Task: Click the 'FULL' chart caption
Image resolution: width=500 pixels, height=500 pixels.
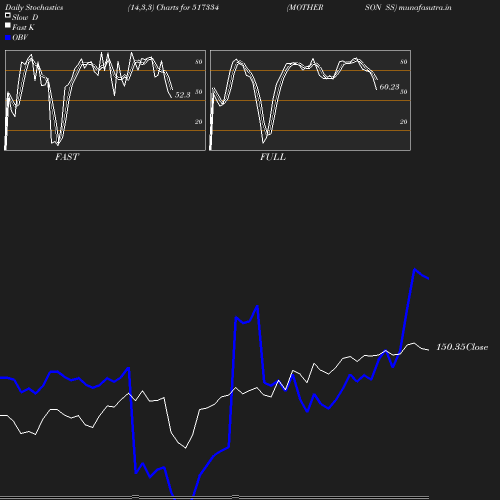Action: (273, 157)
